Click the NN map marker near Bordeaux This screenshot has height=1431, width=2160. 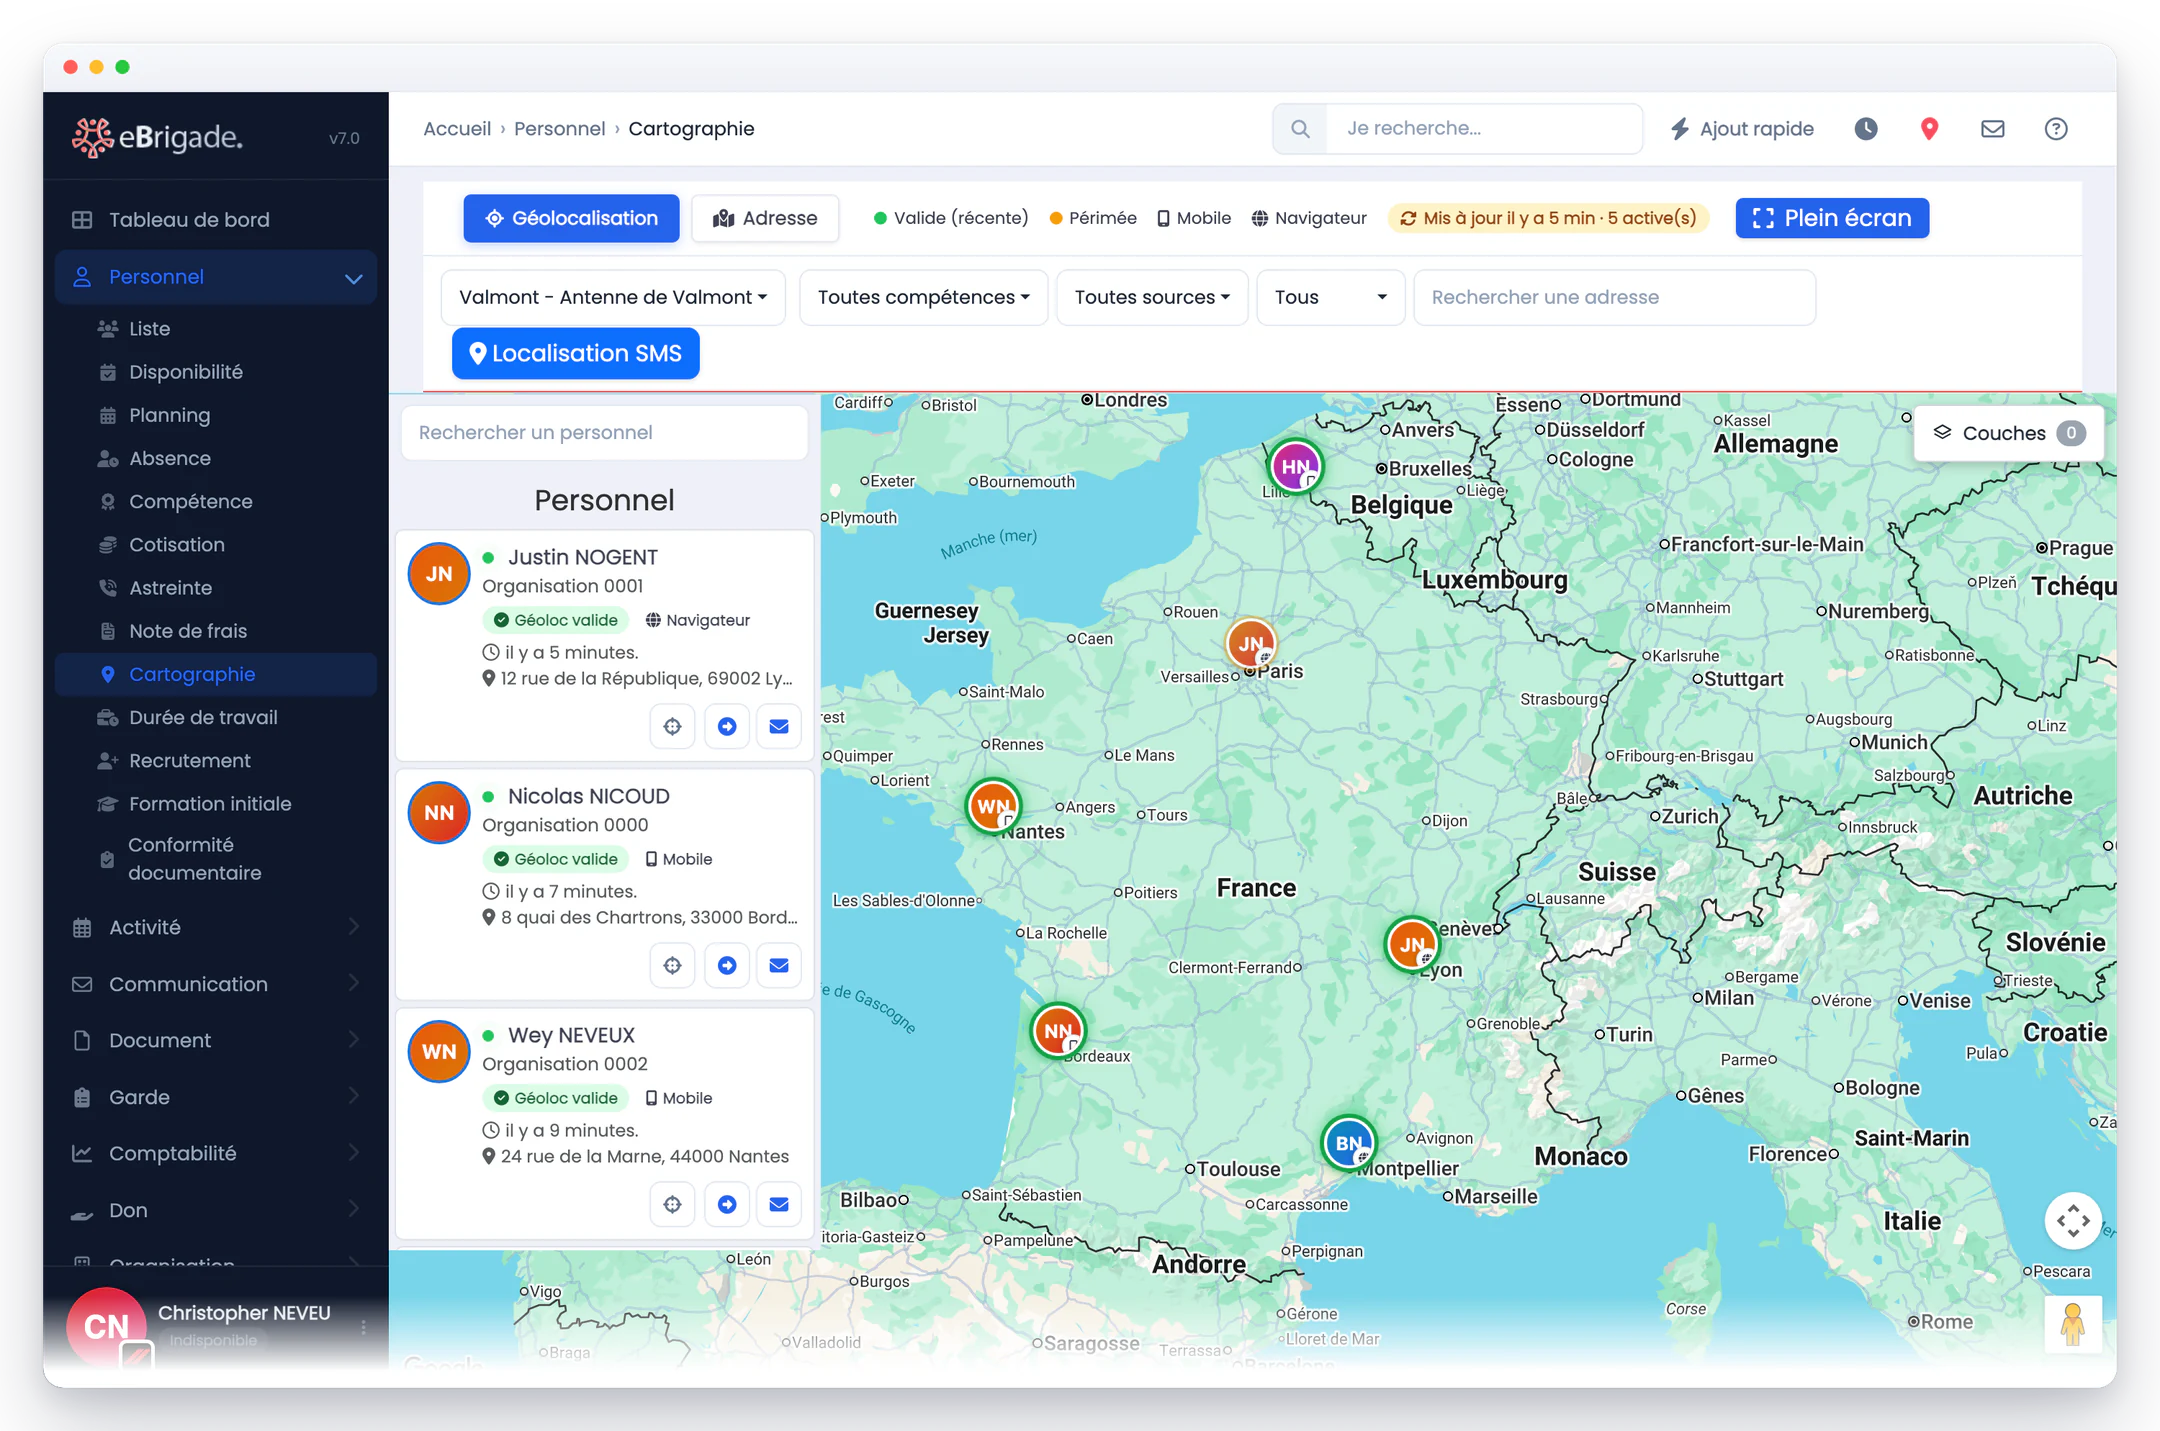(x=1058, y=1030)
